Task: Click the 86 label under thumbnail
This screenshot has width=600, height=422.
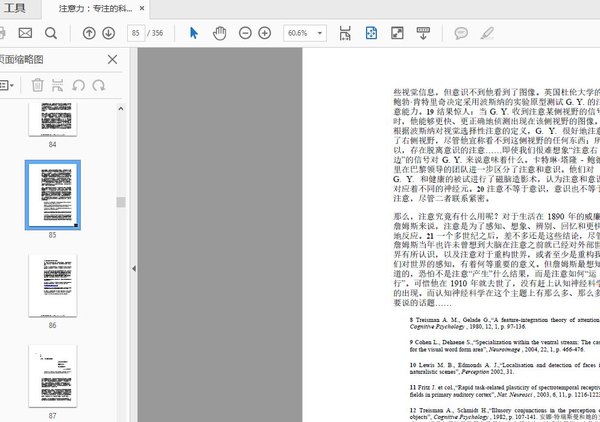Action: 52,325
